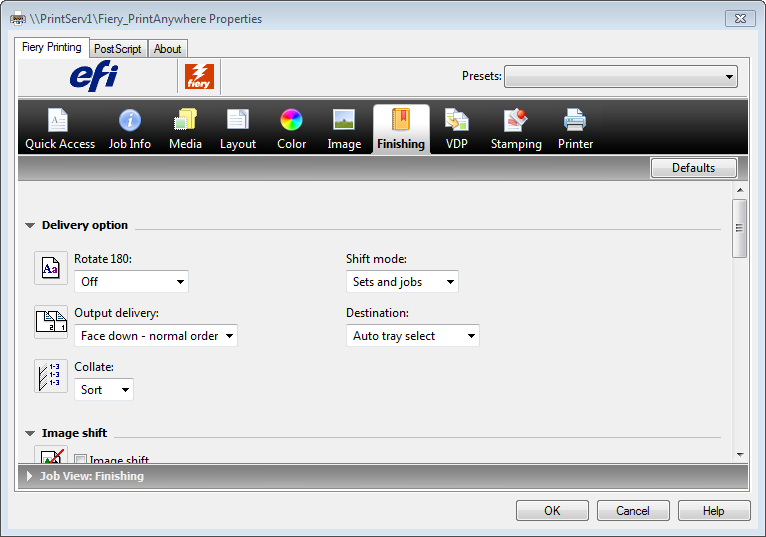Image resolution: width=766 pixels, height=537 pixels.
Task: Enable the Image shift checkbox
Action: tap(81, 461)
